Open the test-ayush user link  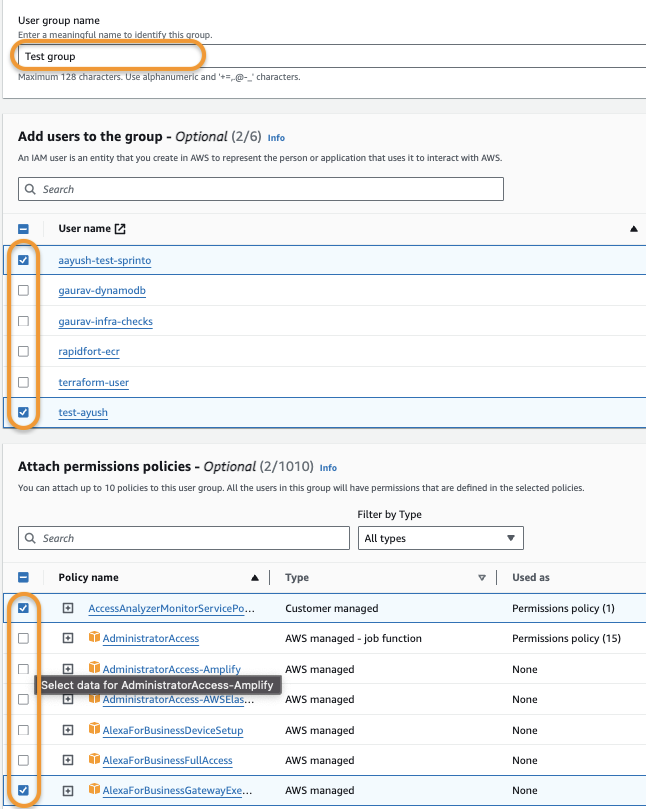click(x=83, y=412)
